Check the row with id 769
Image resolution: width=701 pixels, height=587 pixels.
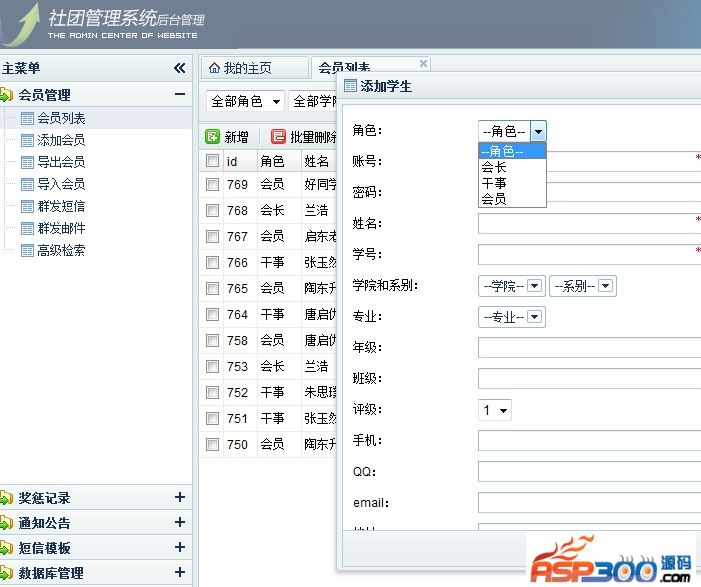tap(212, 184)
